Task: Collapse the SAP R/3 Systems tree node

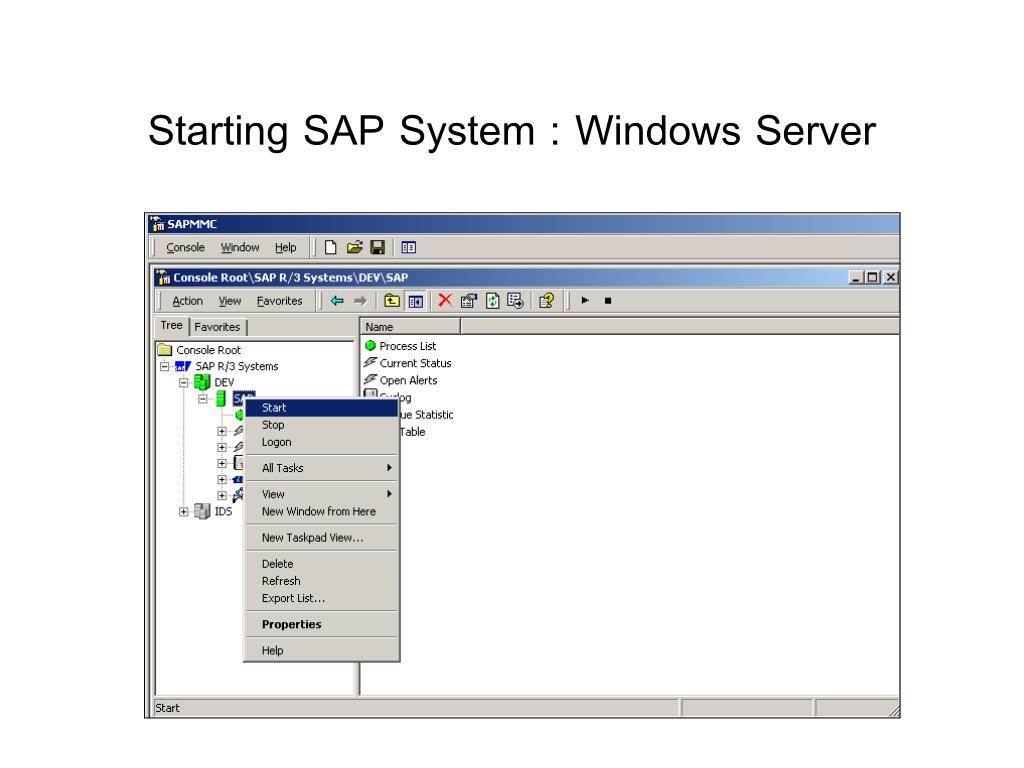Action: [165, 366]
